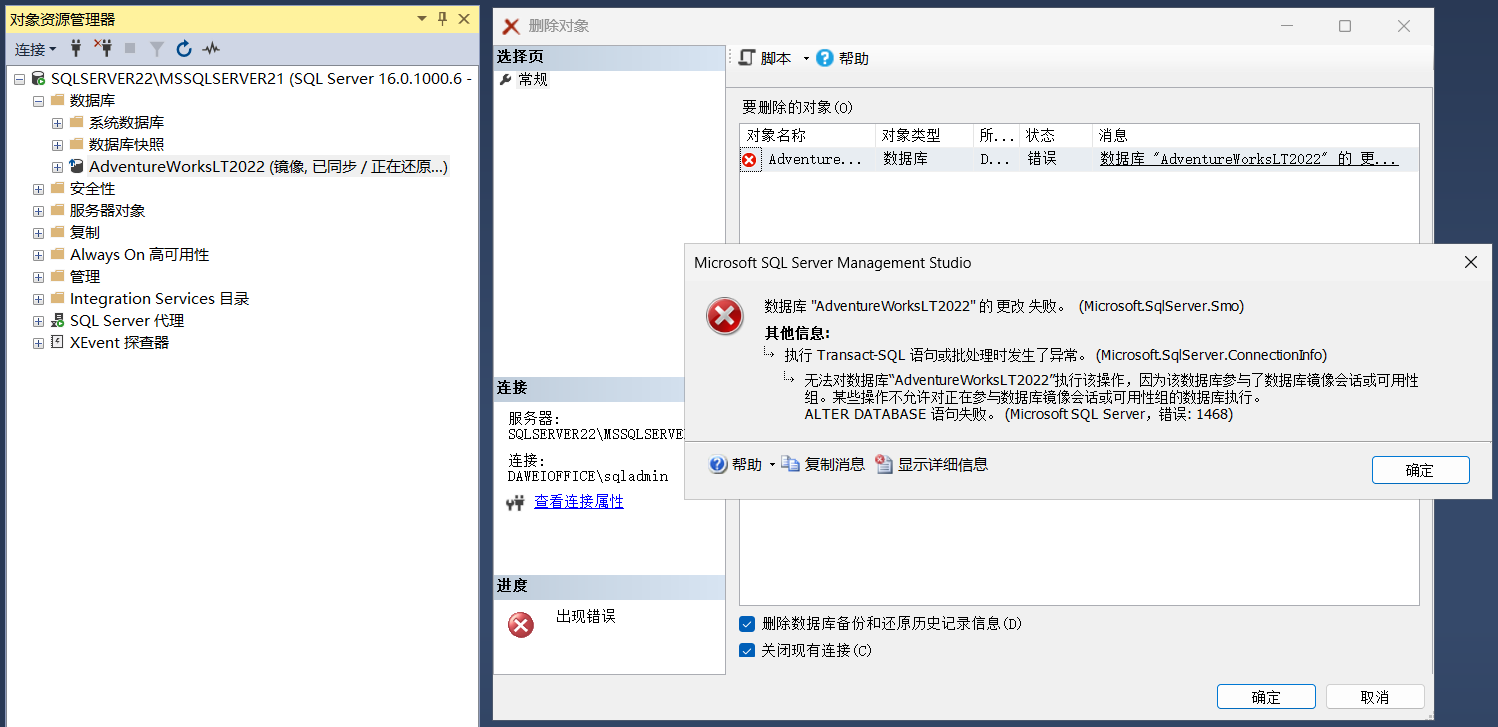Click the DAWEIOFFICE\sqladmin connection text
Viewport: 1498px width, 727px height.
click(588, 477)
